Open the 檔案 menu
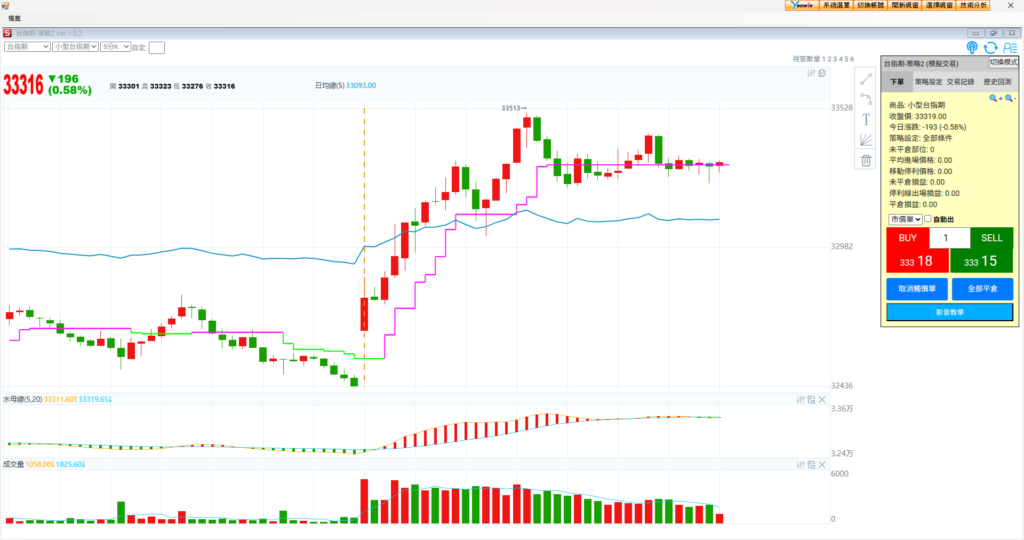The height and width of the screenshot is (540, 1024). (15, 18)
